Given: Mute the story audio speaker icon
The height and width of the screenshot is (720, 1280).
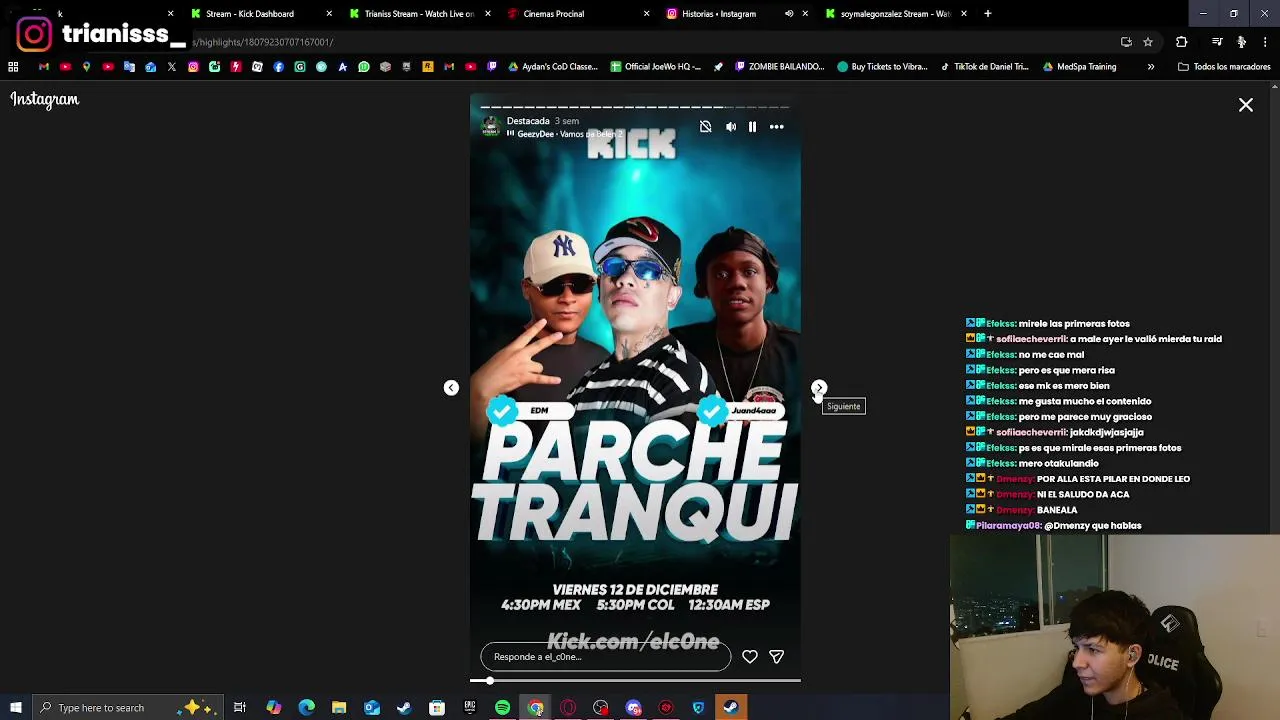Looking at the screenshot, I should (731, 127).
